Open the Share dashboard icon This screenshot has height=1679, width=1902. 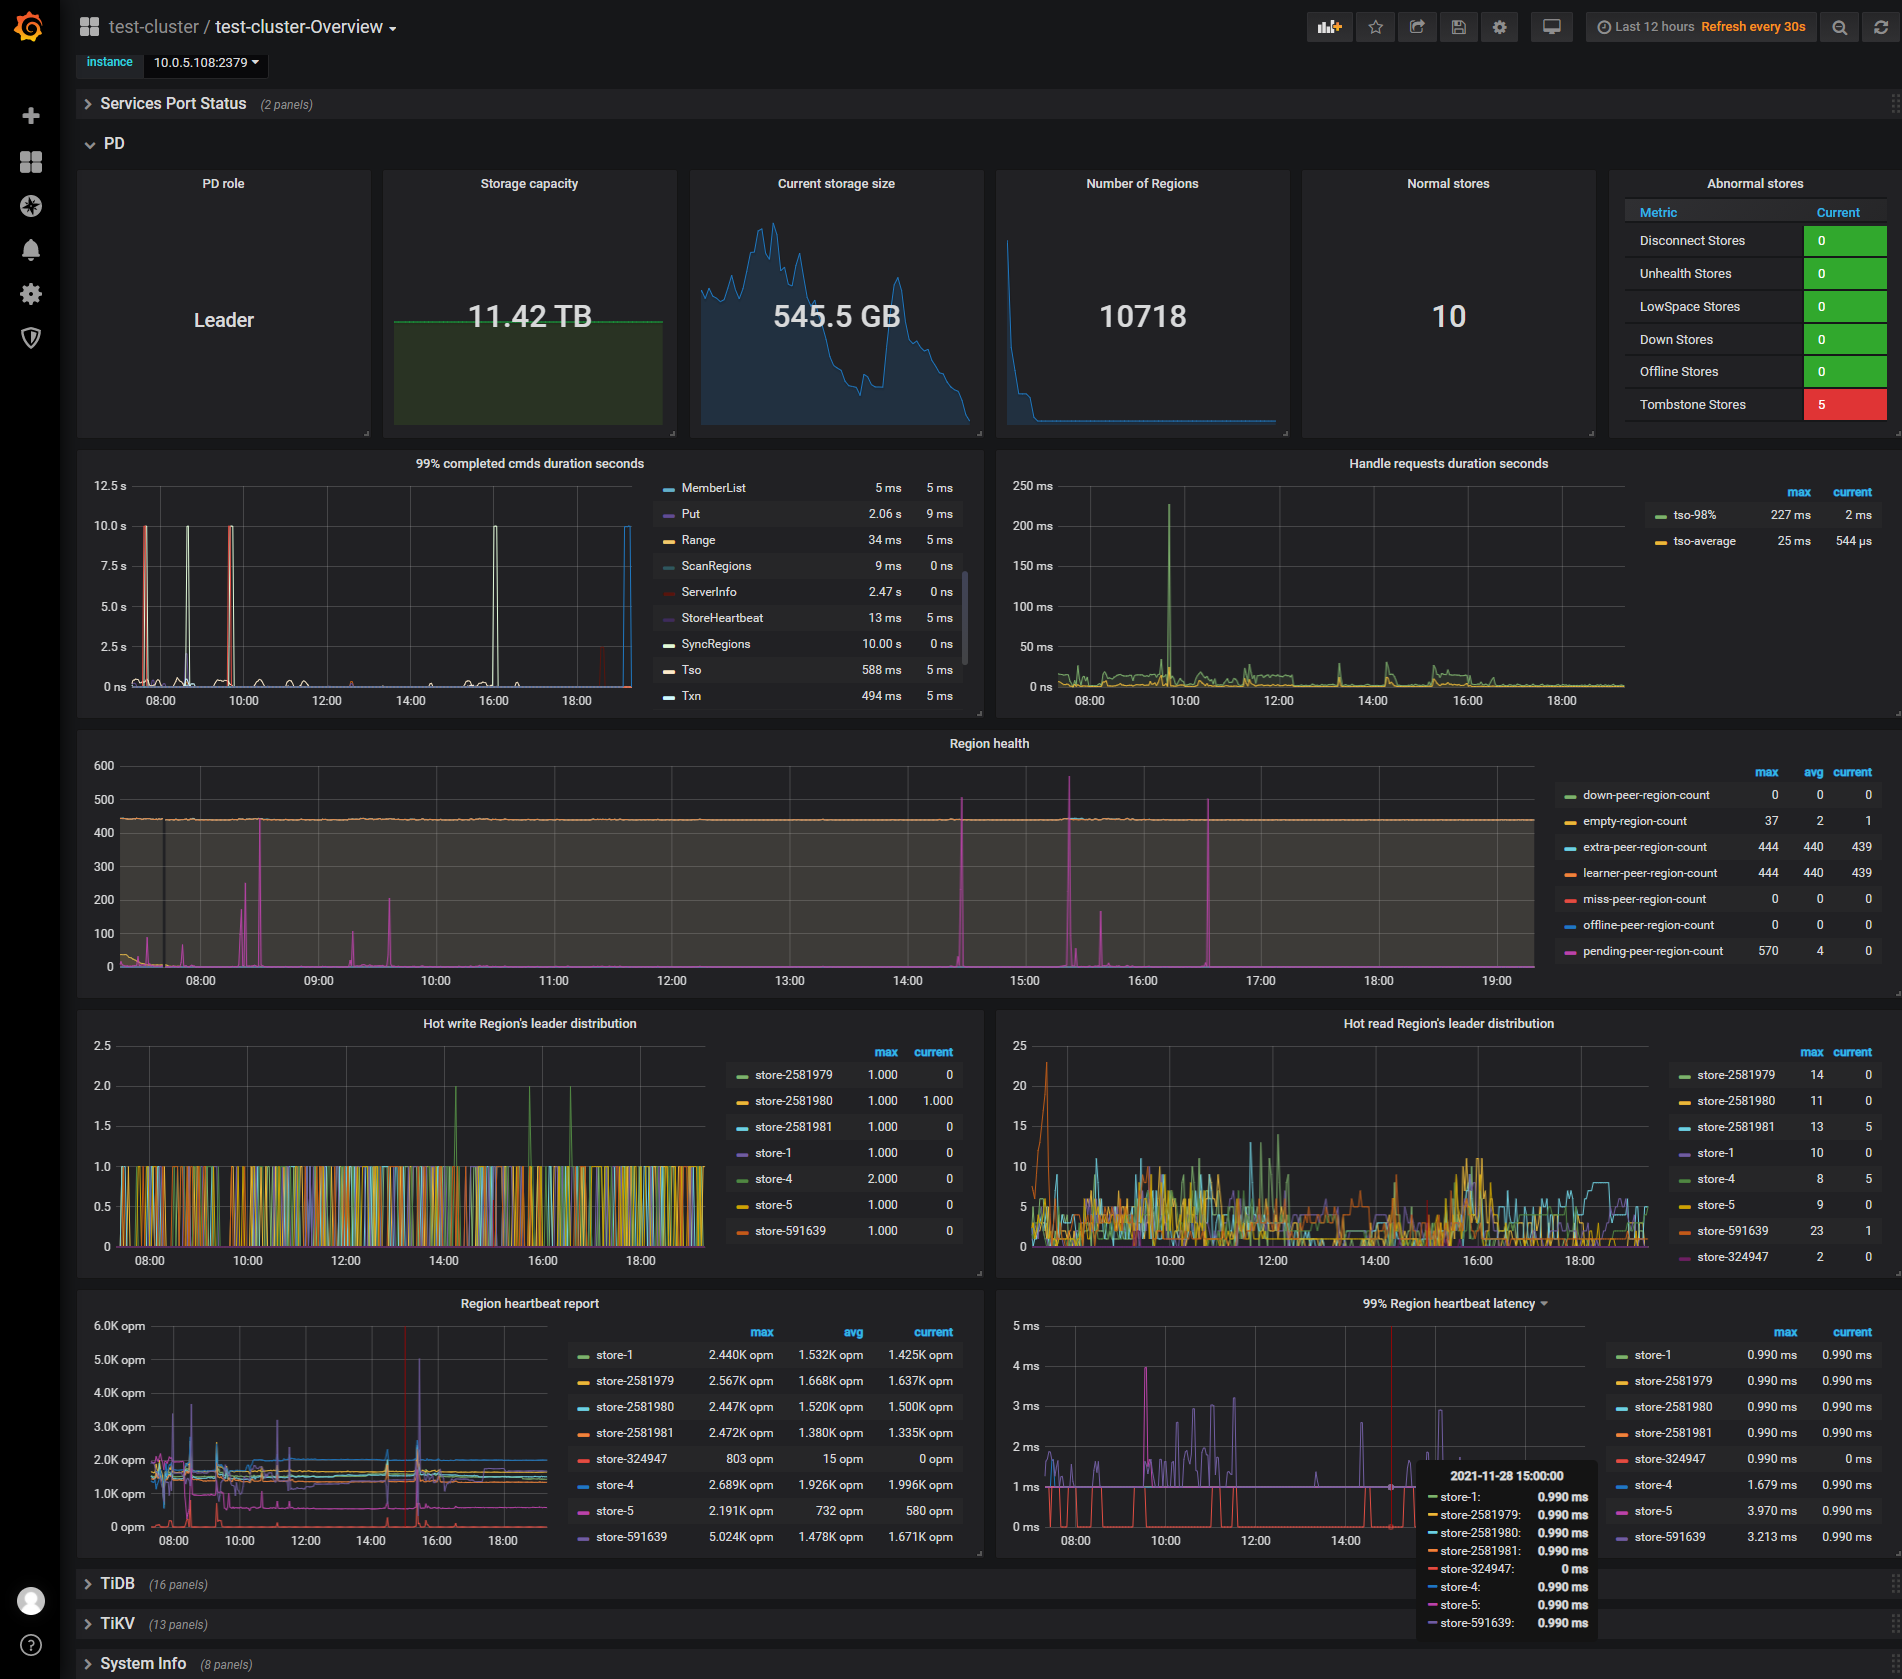[1417, 27]
